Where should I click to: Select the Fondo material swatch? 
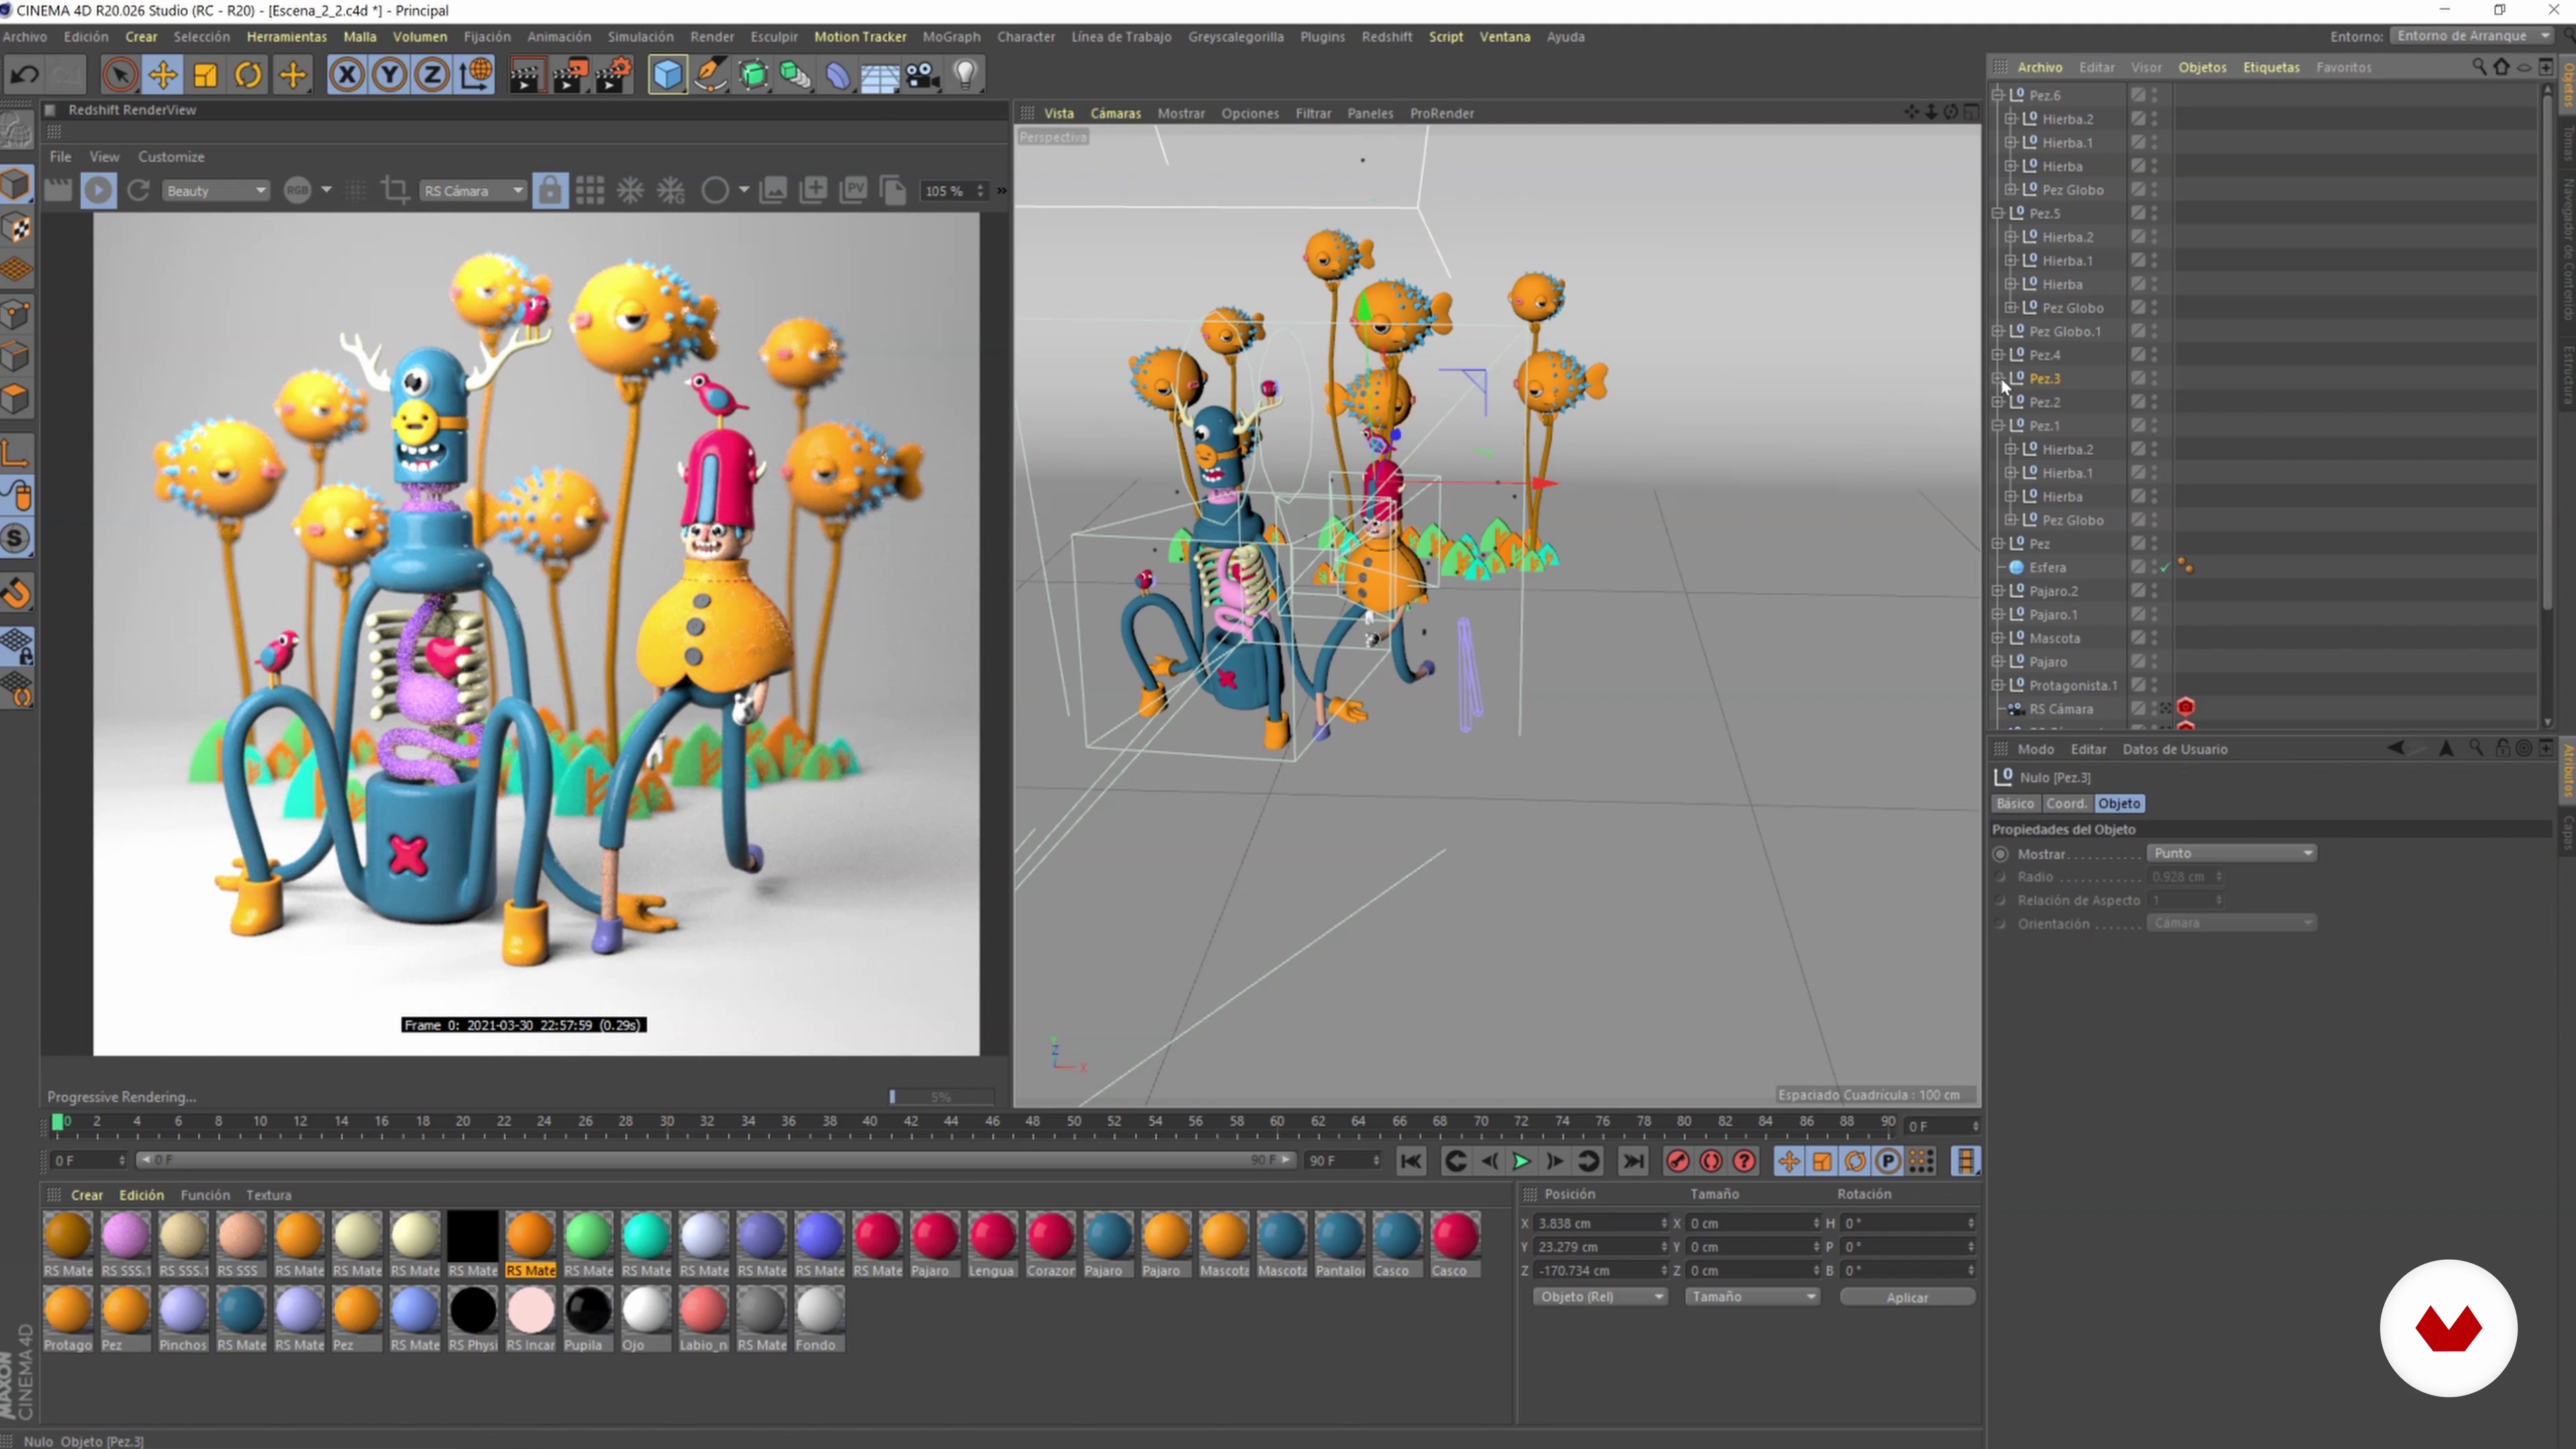819,1320
